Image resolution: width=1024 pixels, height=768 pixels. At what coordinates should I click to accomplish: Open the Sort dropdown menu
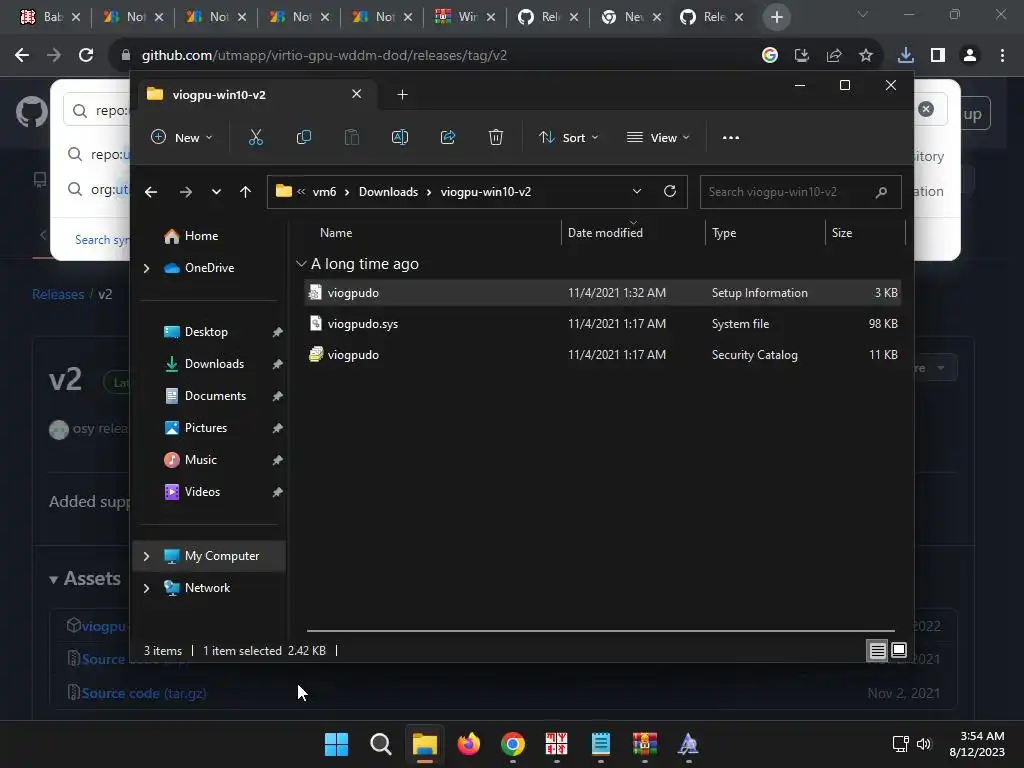(x=568, y=138)
